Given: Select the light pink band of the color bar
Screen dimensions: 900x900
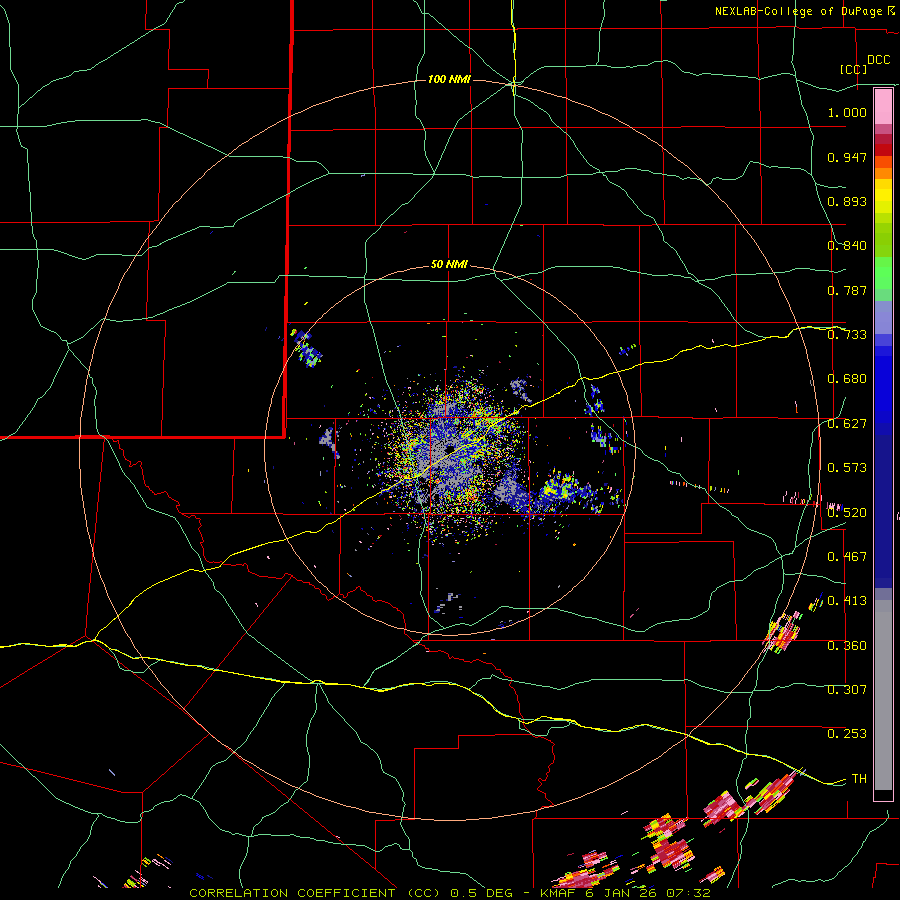Looking at the screenshot, I should (x=883, y=106).
